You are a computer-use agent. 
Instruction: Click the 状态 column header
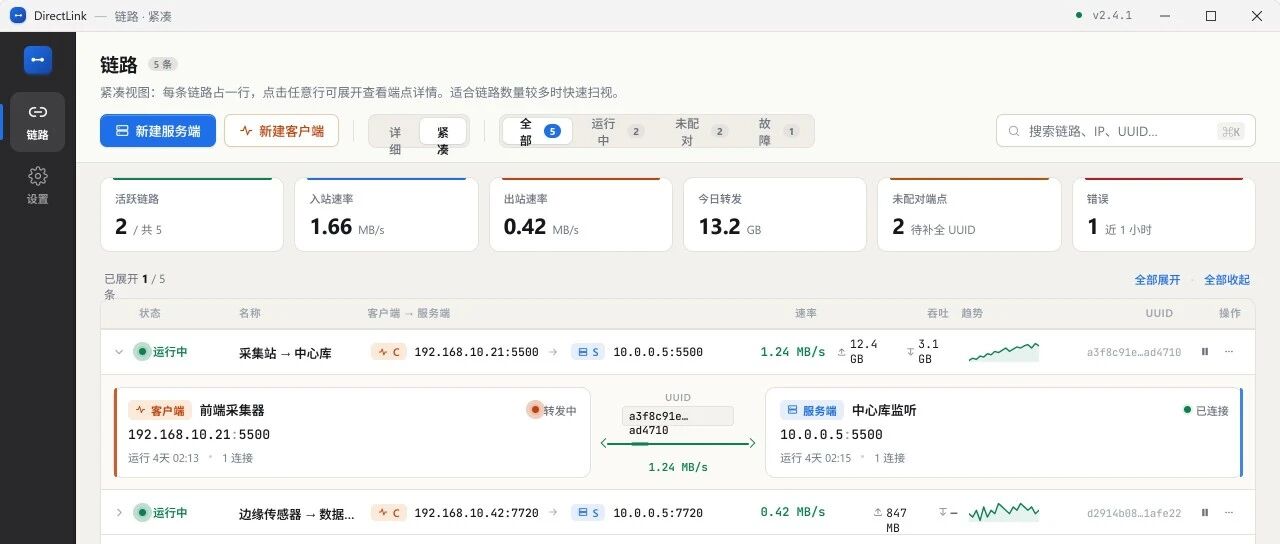click(150, 313)
